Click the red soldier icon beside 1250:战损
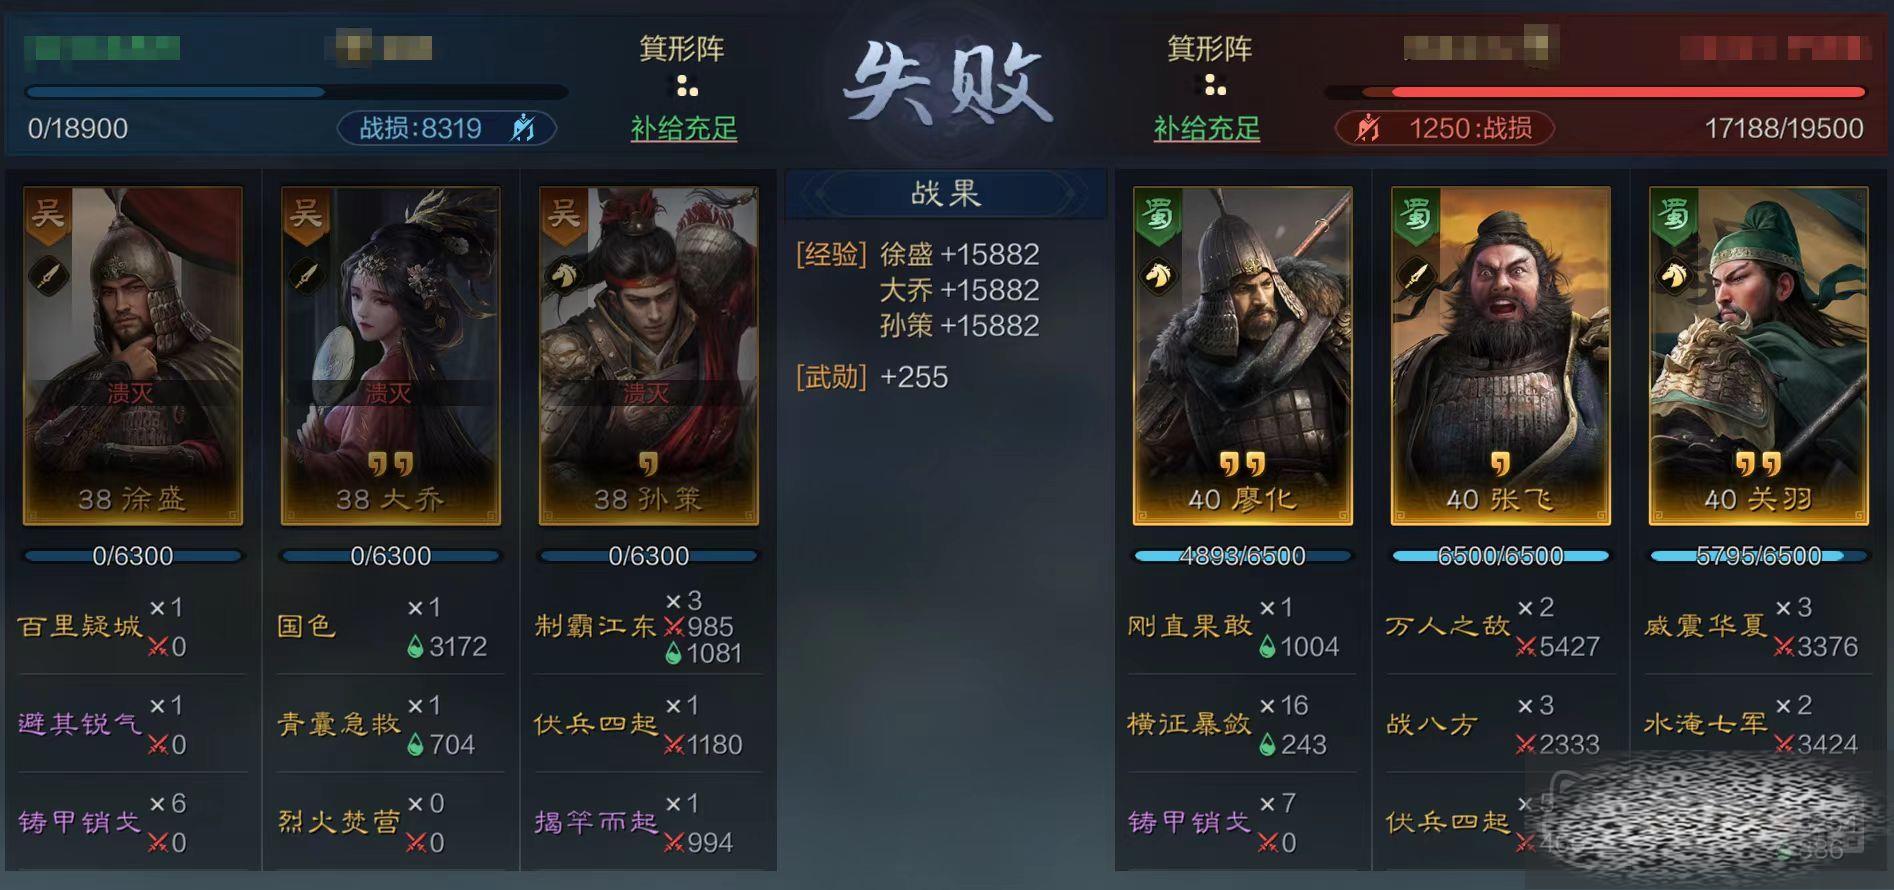 click(x=1368, y=128)
